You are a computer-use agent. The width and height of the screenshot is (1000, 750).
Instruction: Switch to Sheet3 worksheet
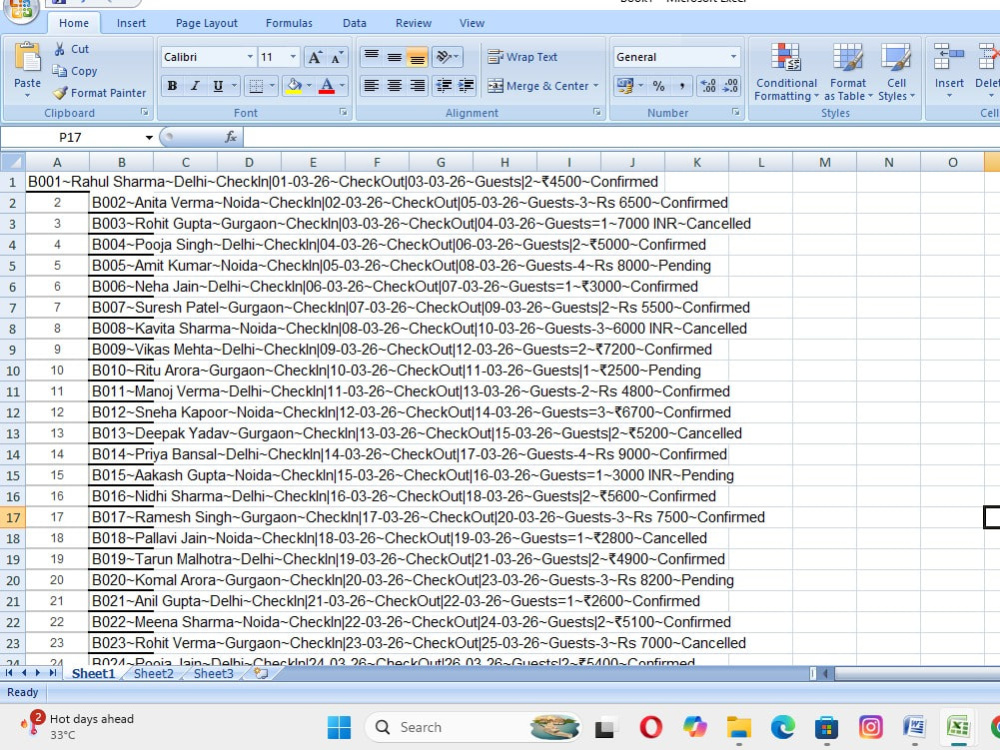(213, 673)
